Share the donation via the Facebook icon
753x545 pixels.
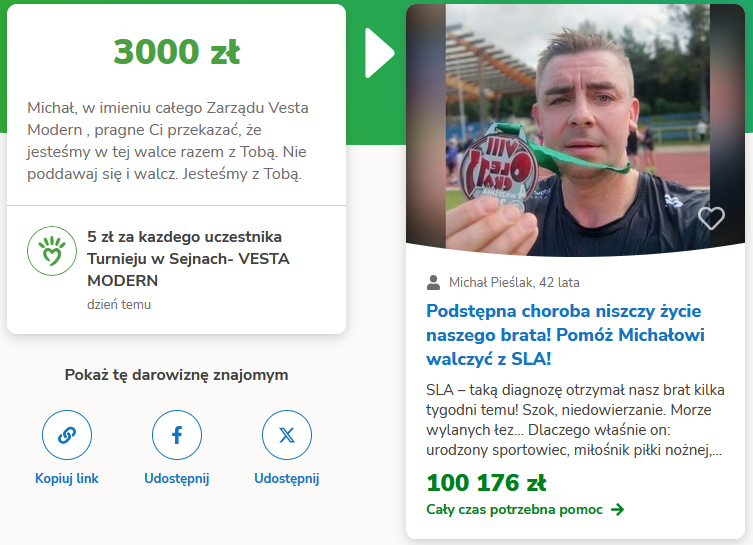tap(177, 435)
